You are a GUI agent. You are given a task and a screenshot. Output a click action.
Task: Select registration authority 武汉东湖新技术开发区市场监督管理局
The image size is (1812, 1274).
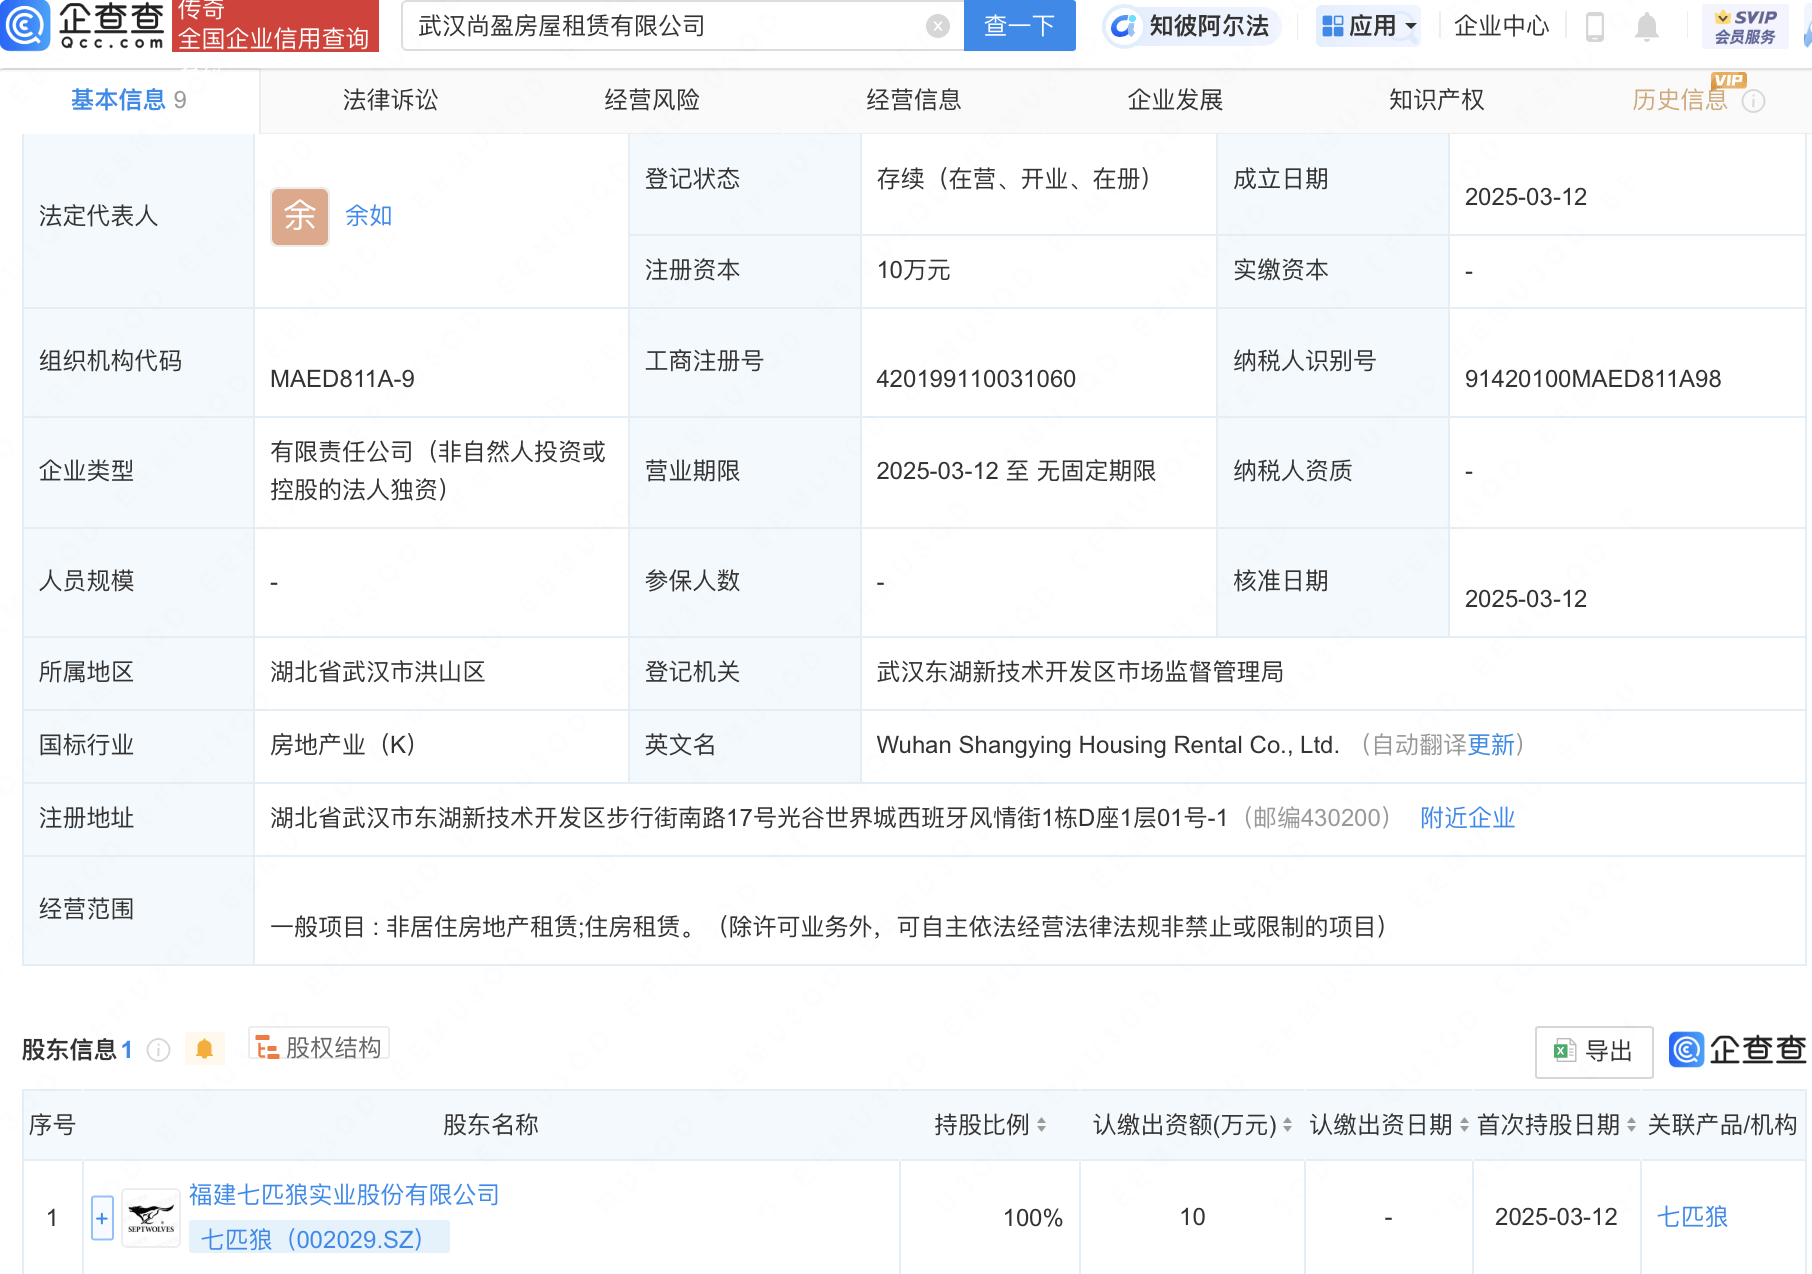click(1080, 672)
